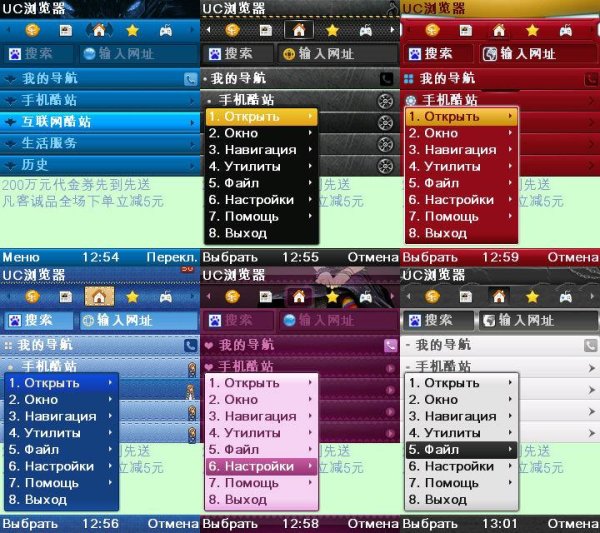Choose '8. Выход' in the black theme menu
Viewport: 600px width, 533px height.
point(262,233)
